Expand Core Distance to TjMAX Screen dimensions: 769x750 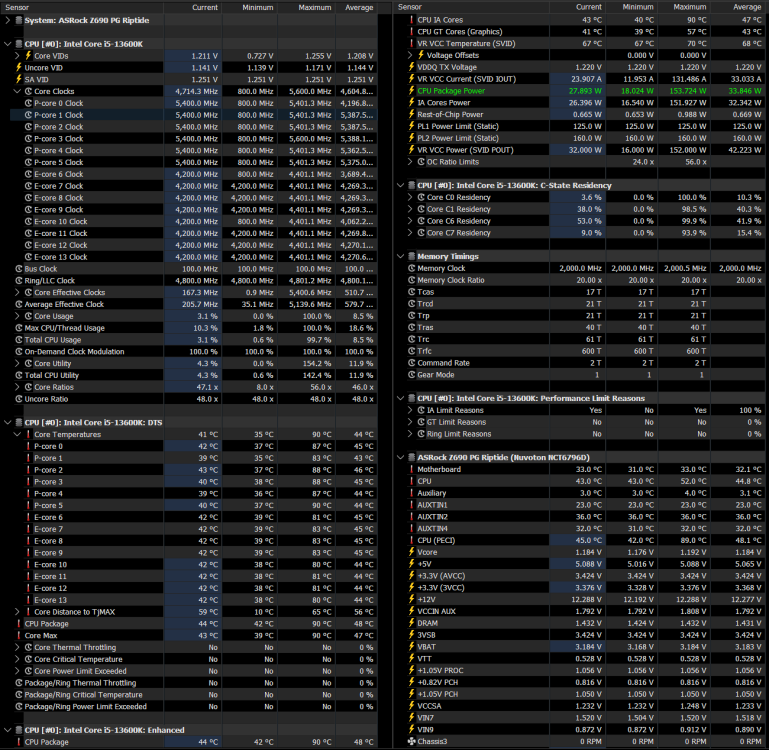[x=18, y=612]
